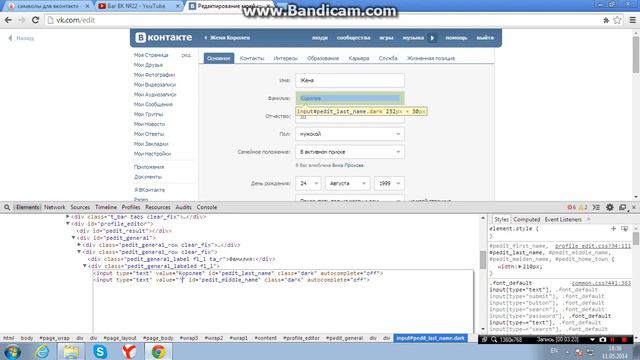Click the page vertical scrollbar thumb
This screenshot has width=640, height=360.
tap(636, 55)
